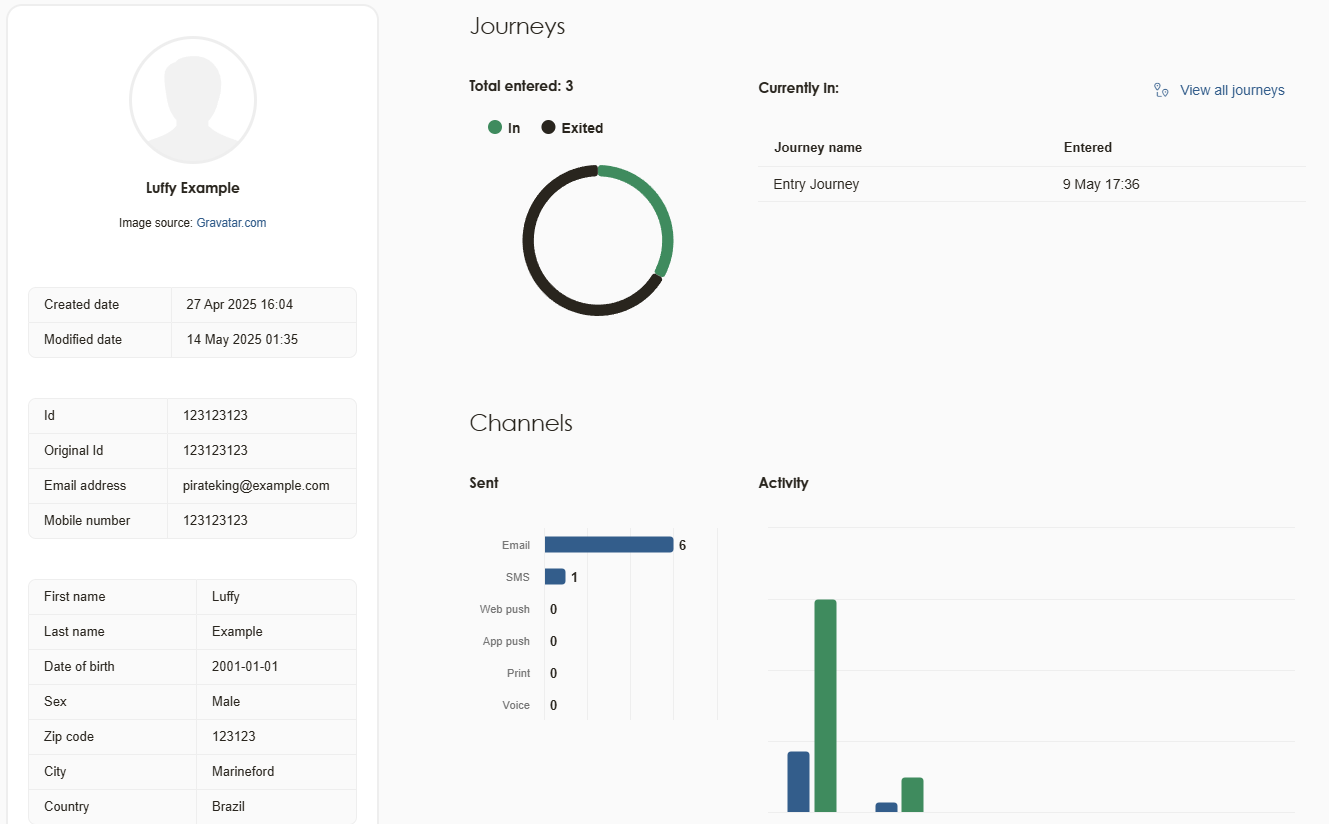Click the Mobile number row value
The width and height of the screenshot is (1329, 824).
(215, 521)
